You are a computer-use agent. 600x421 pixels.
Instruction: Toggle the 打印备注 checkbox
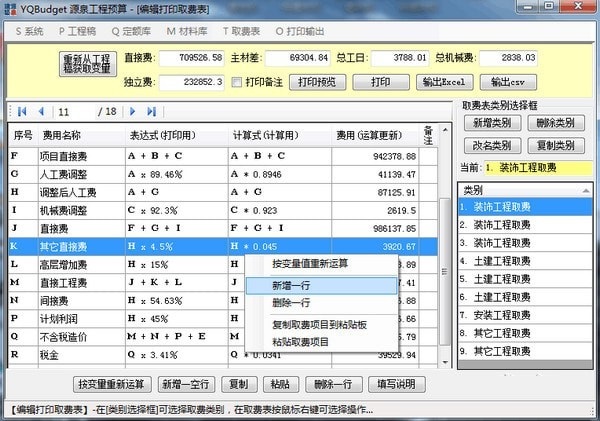coord(237,82)
